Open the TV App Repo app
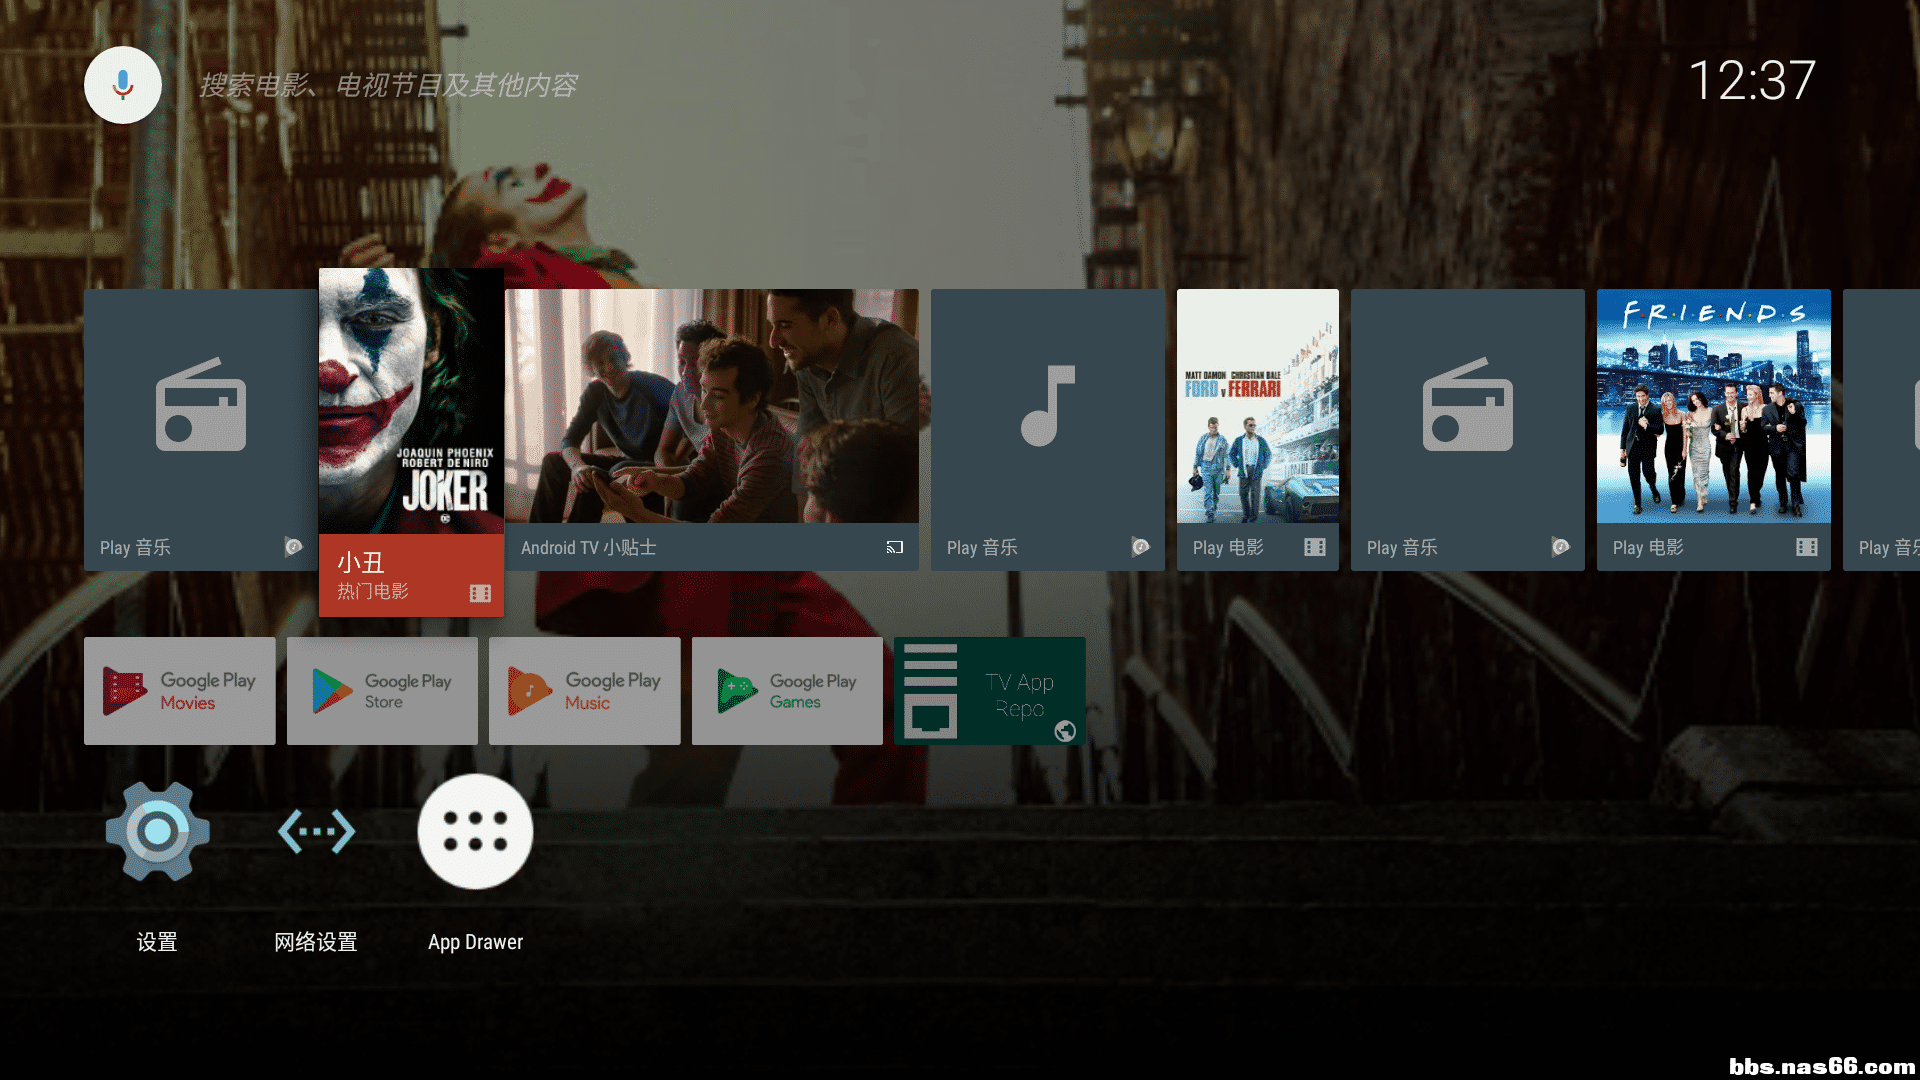This screenshot has width=1920, height=1080. point(989,690)
